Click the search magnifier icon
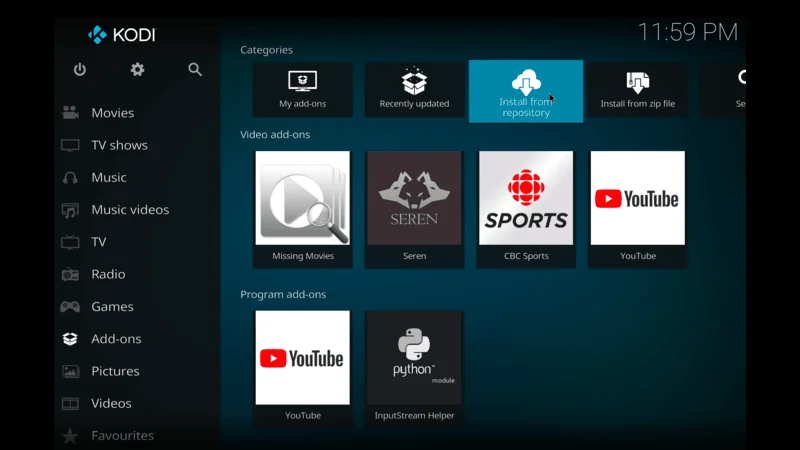800x450 pixels. (x=195, y=69)
